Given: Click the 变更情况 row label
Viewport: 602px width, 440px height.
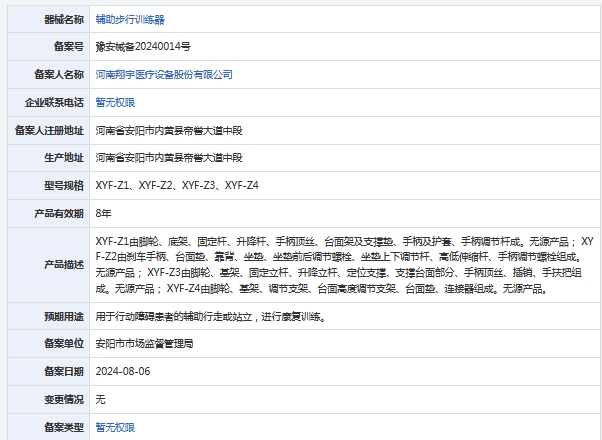Looking at the screenshot, I should click(x=64, y=399).
